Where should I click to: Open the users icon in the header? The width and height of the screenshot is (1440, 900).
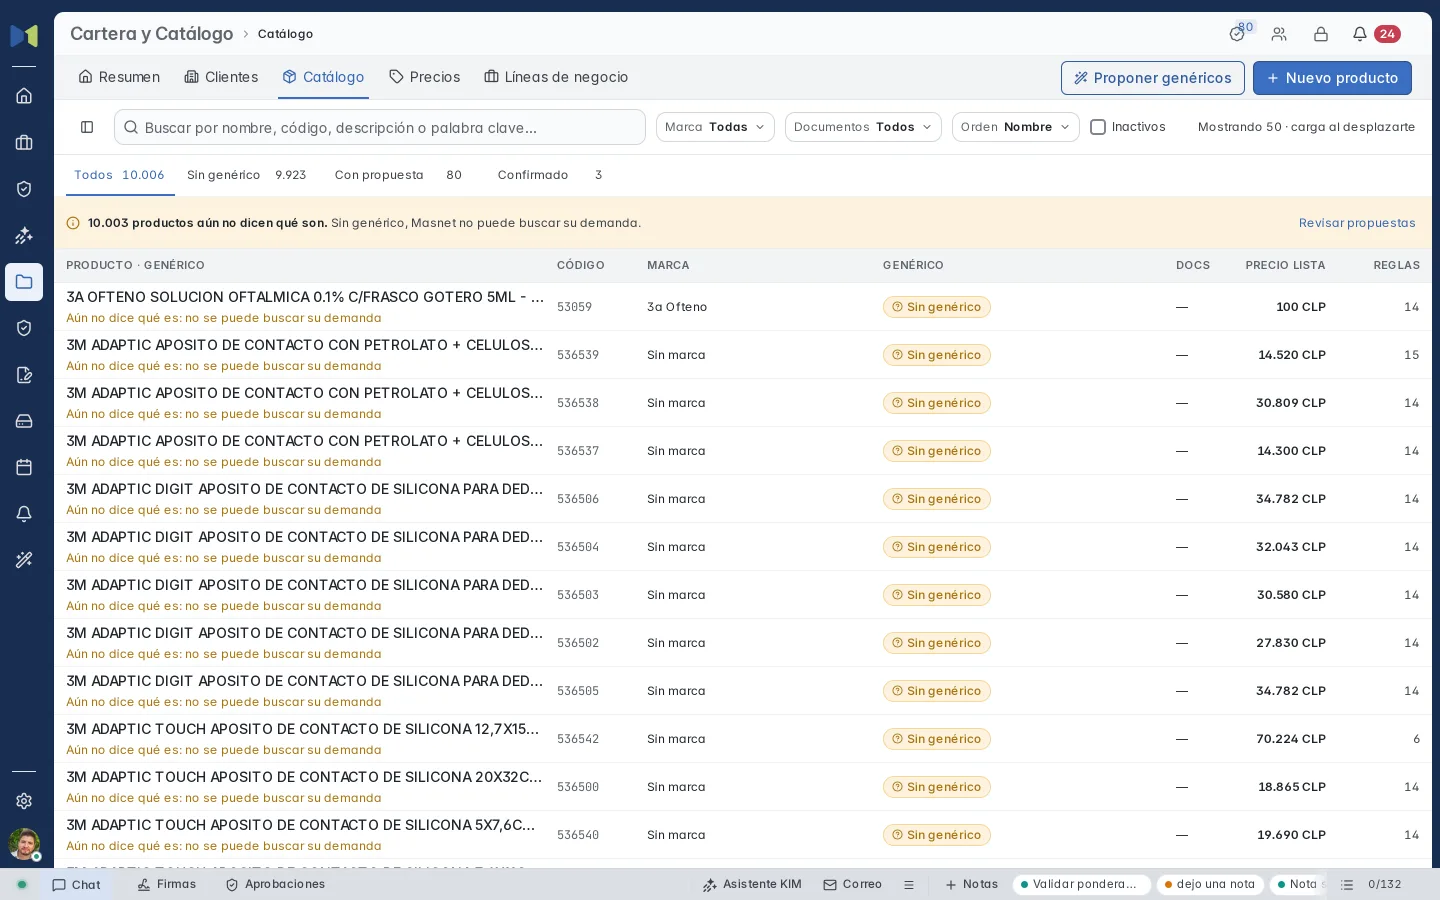click(x=1279, y=34)
